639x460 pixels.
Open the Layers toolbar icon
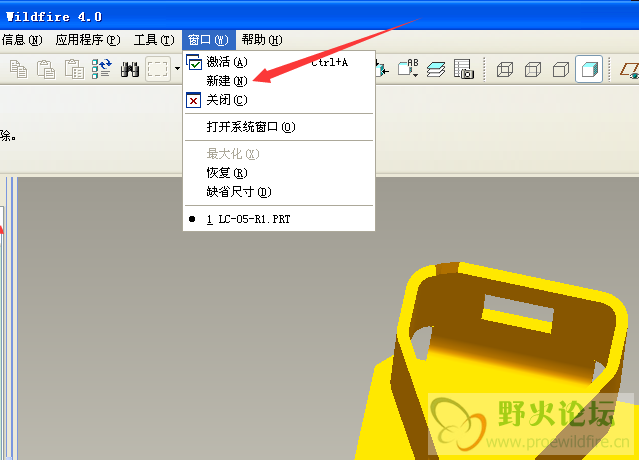point(436,69)
